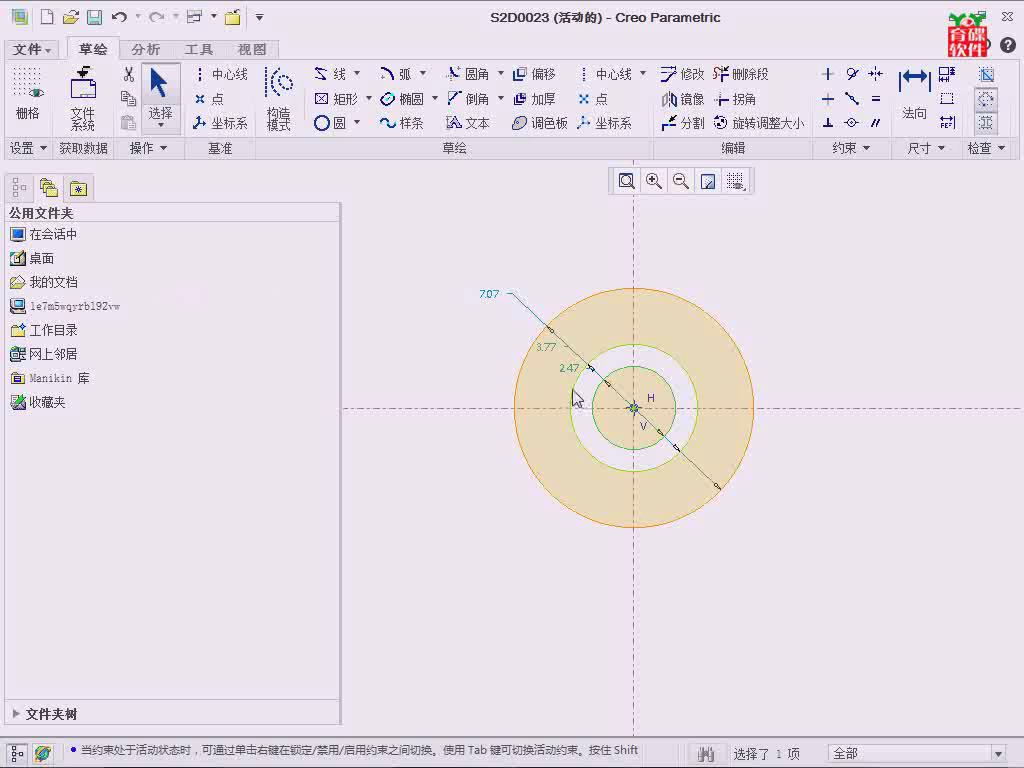
Task: Open In Session (在会话中) folder
Action: coord(43,234)
